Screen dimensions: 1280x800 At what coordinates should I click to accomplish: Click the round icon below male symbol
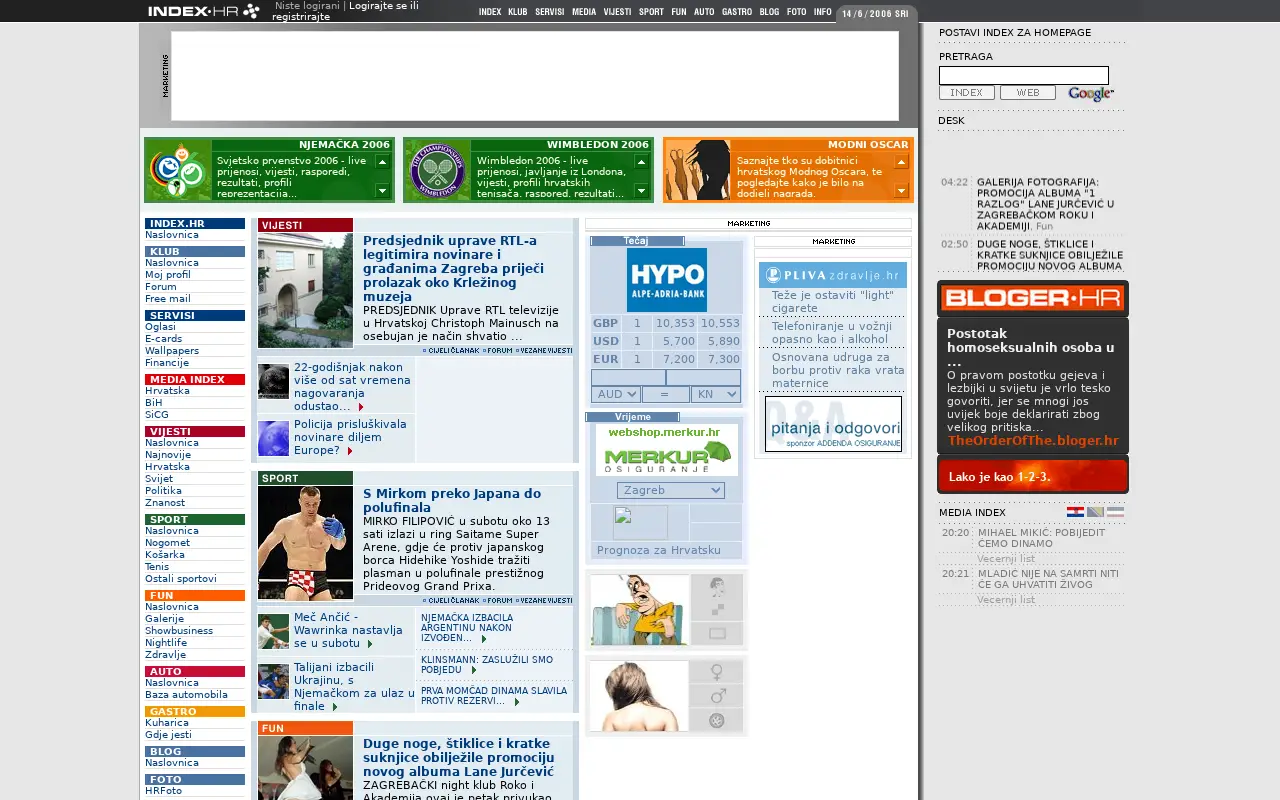tap(716, 720)
